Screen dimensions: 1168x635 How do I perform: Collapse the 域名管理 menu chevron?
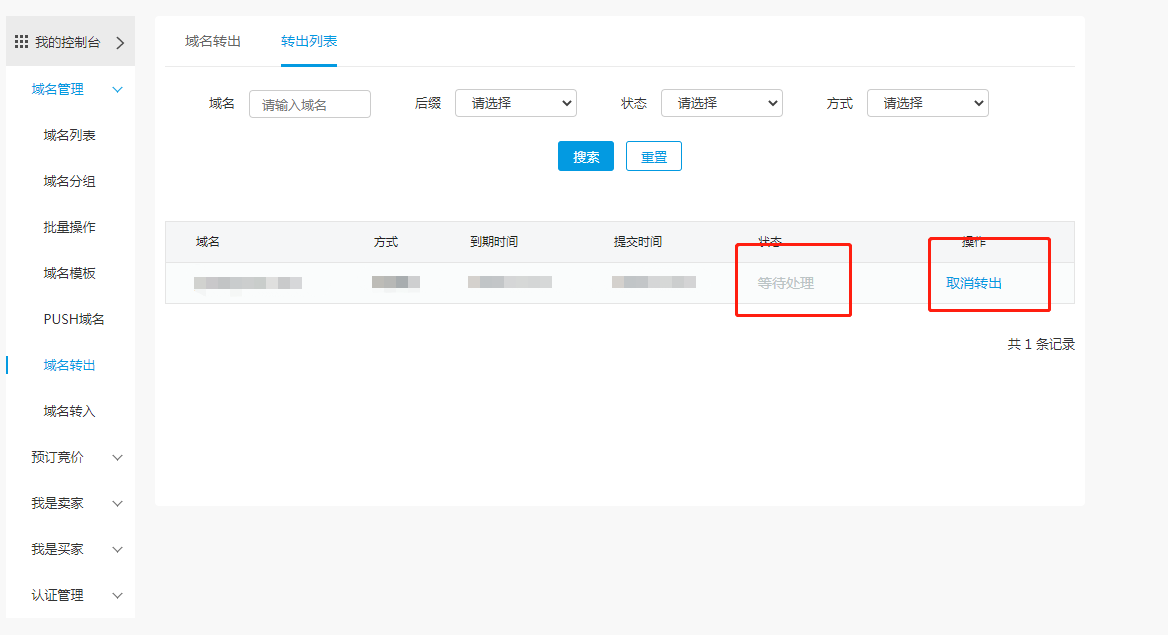coord(117,90)
